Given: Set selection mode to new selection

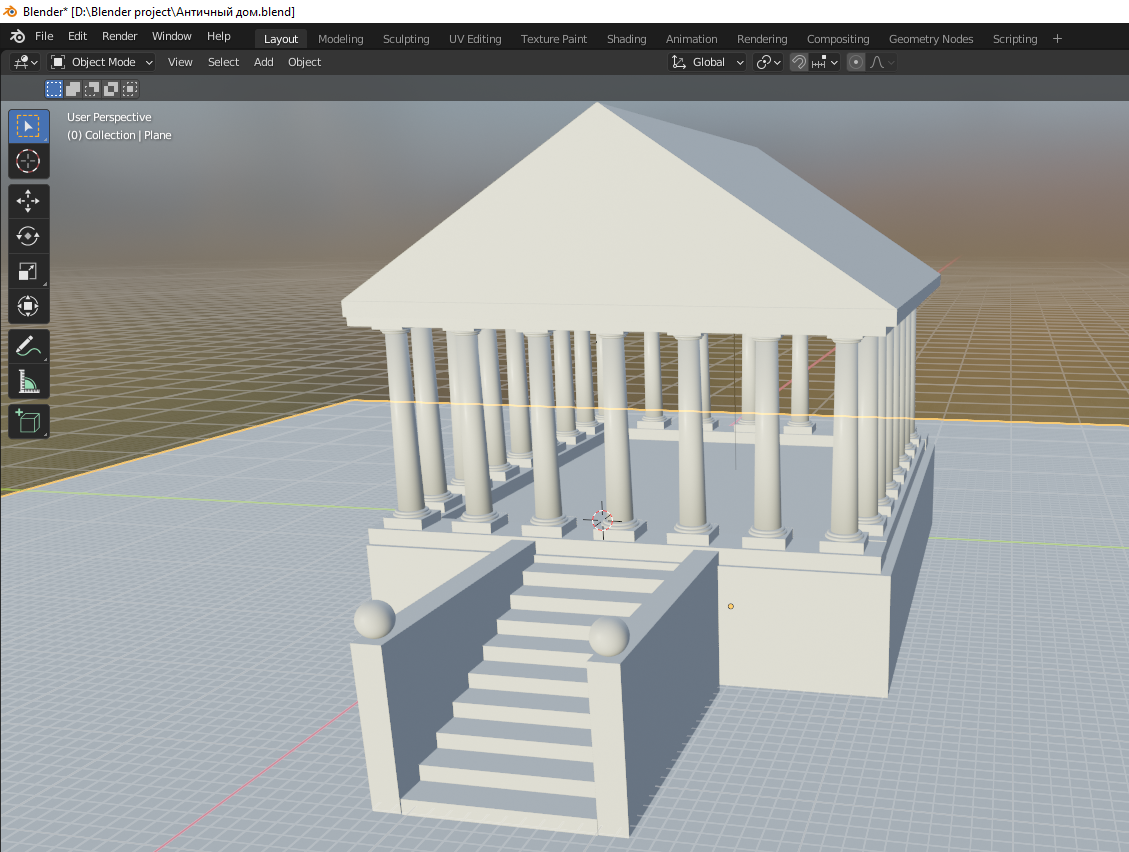Looking at the screenshot, I should 54,89.
